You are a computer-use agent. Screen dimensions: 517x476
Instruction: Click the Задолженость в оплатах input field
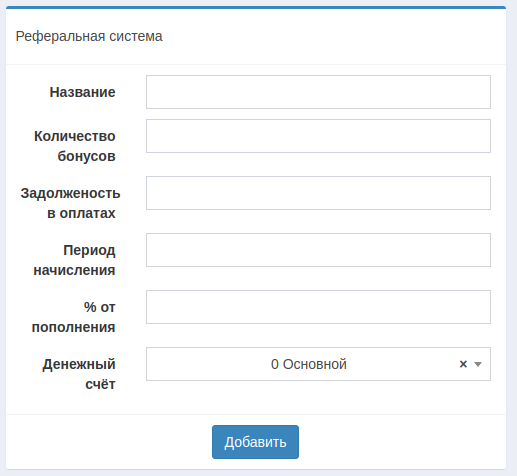tap(318, 193)
